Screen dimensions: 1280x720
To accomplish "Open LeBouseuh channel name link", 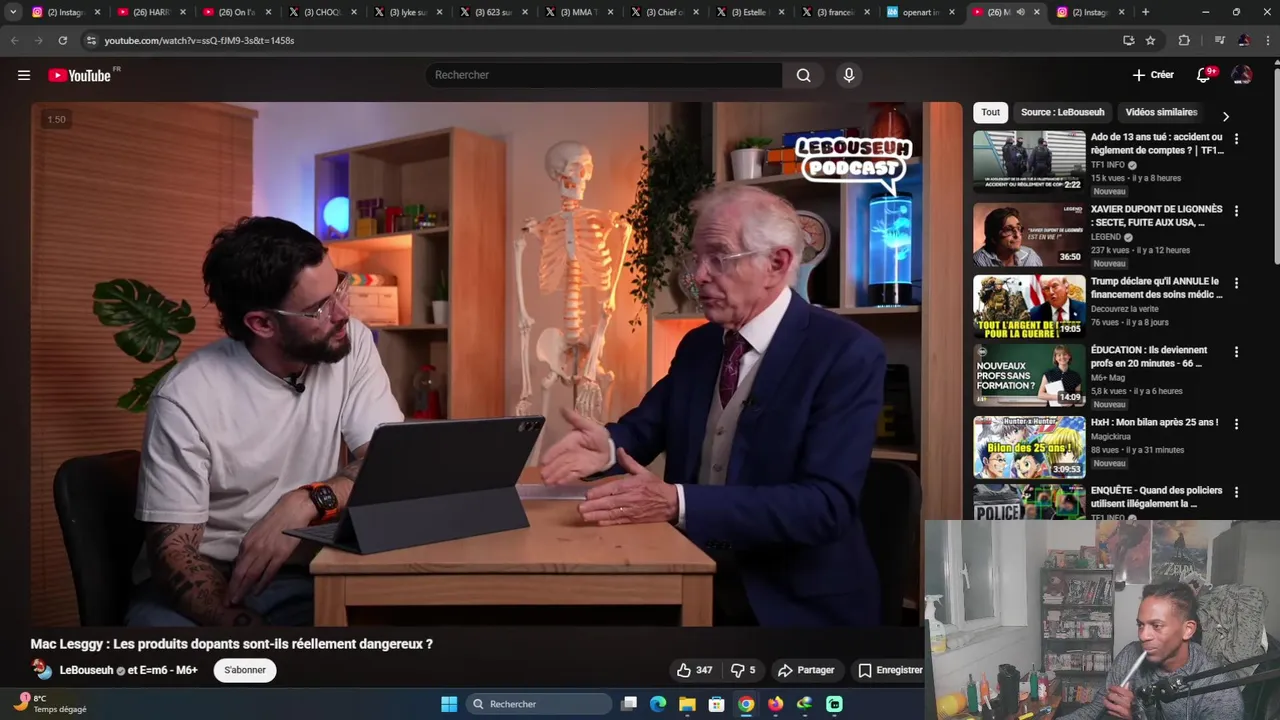I will coord(87,670).
